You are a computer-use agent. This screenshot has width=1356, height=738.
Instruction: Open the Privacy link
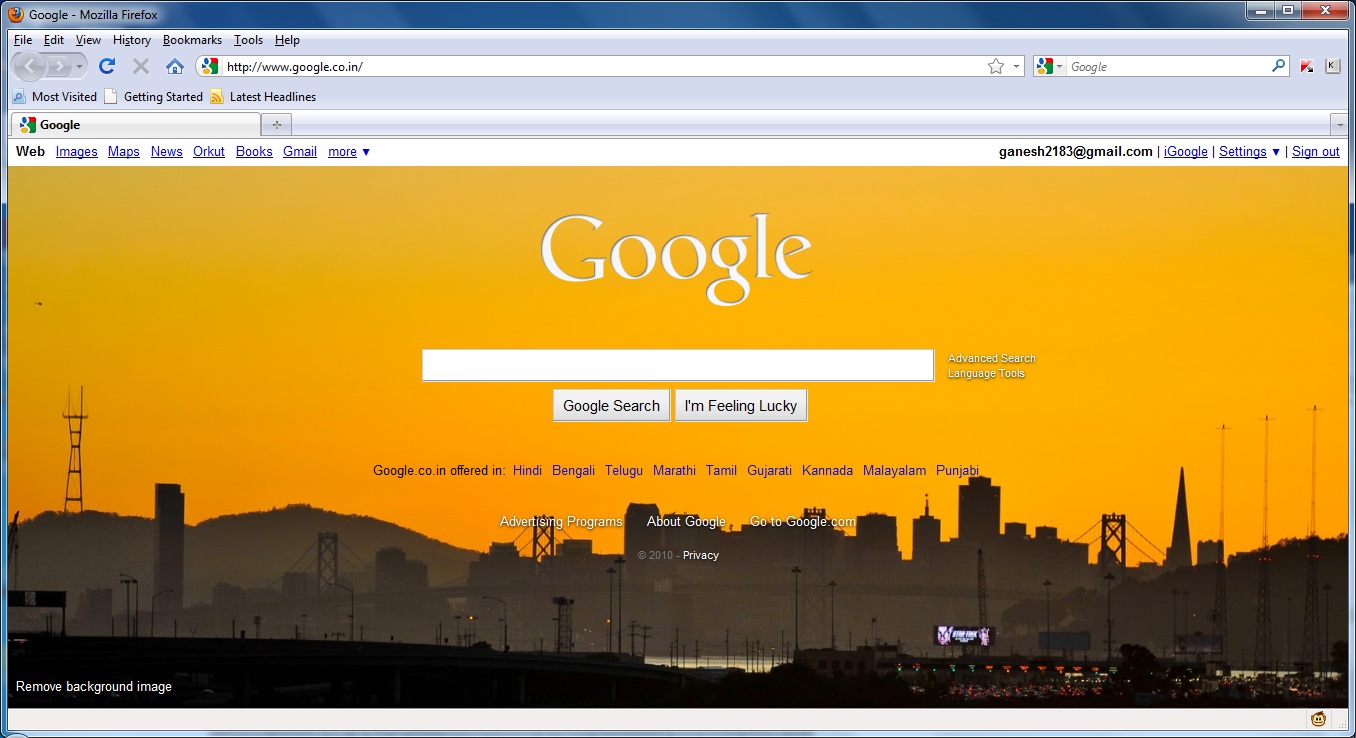(701, 555)
